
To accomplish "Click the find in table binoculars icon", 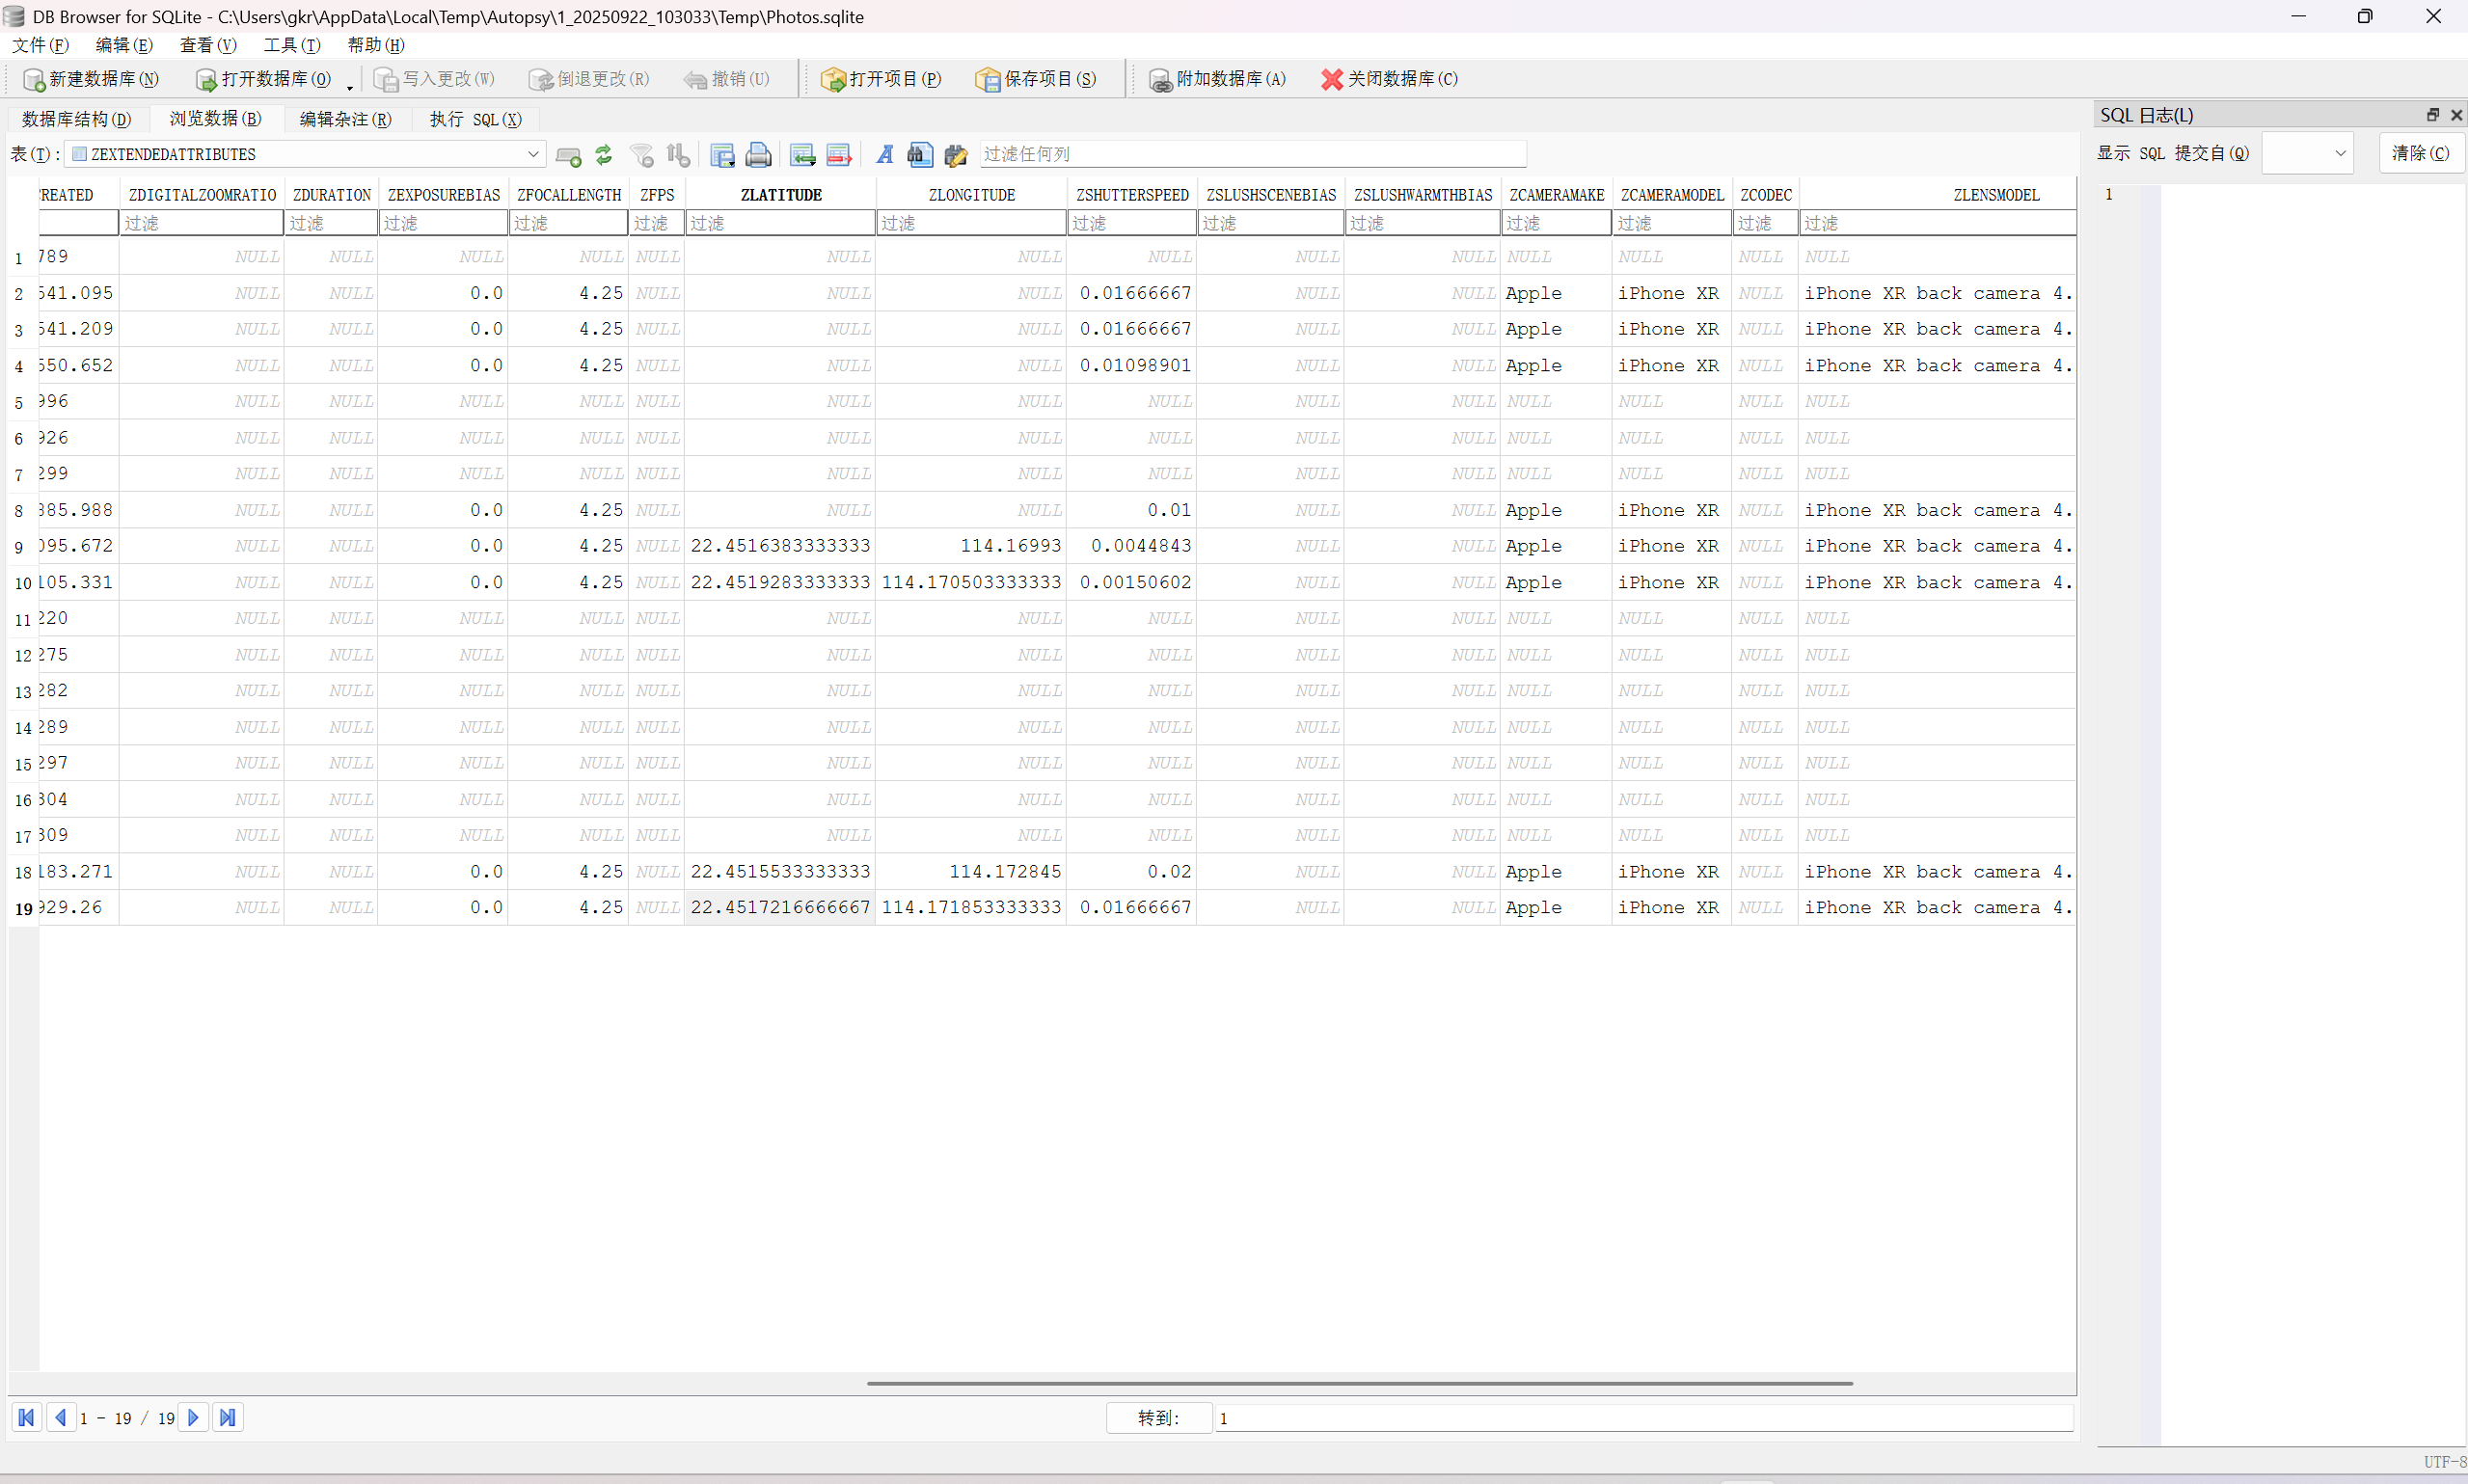I will [920, 155].
